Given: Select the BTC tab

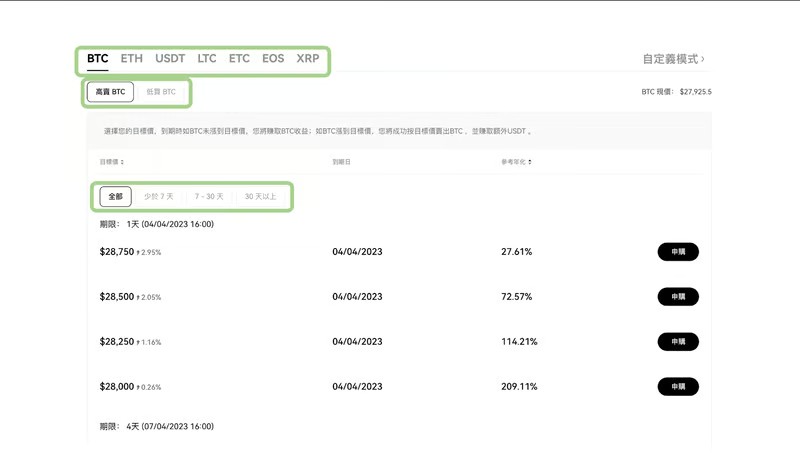Looking at the screenshot, I should point(97,59).
